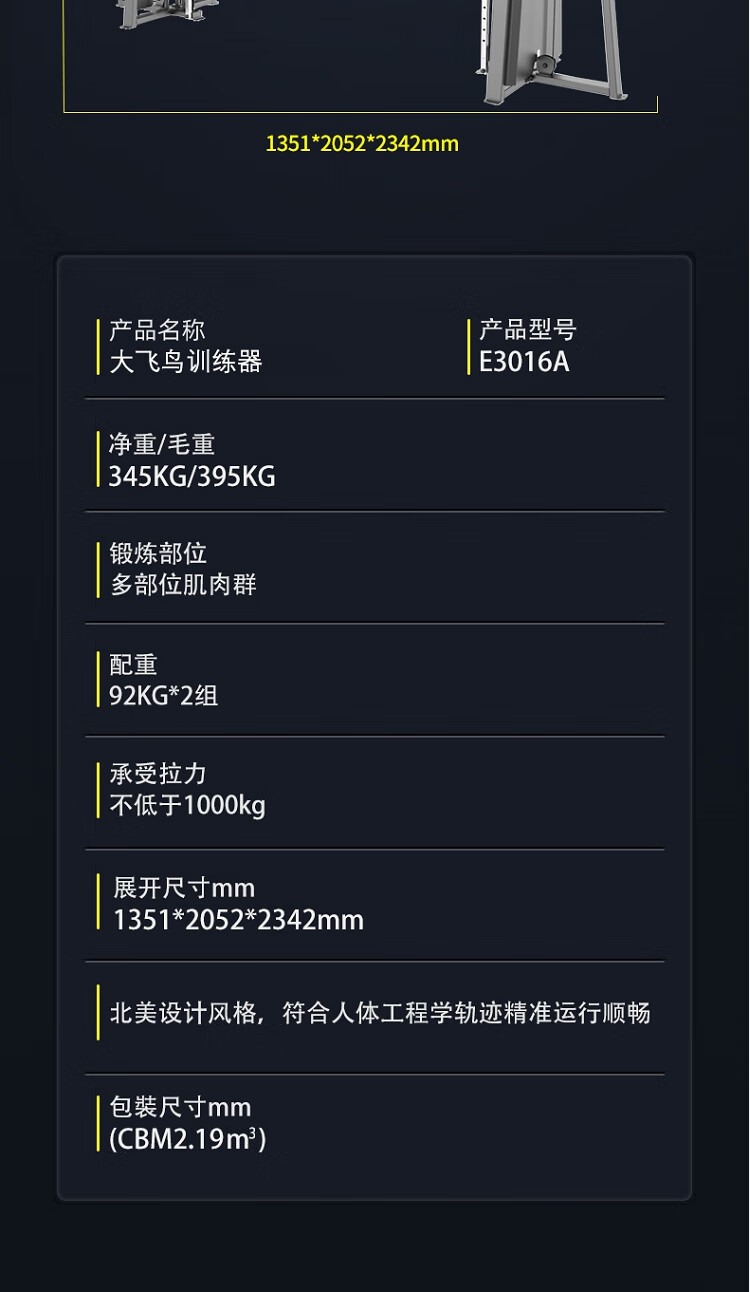
Task: Click the 产品型号 label
Action: click(x=527, y=330)
